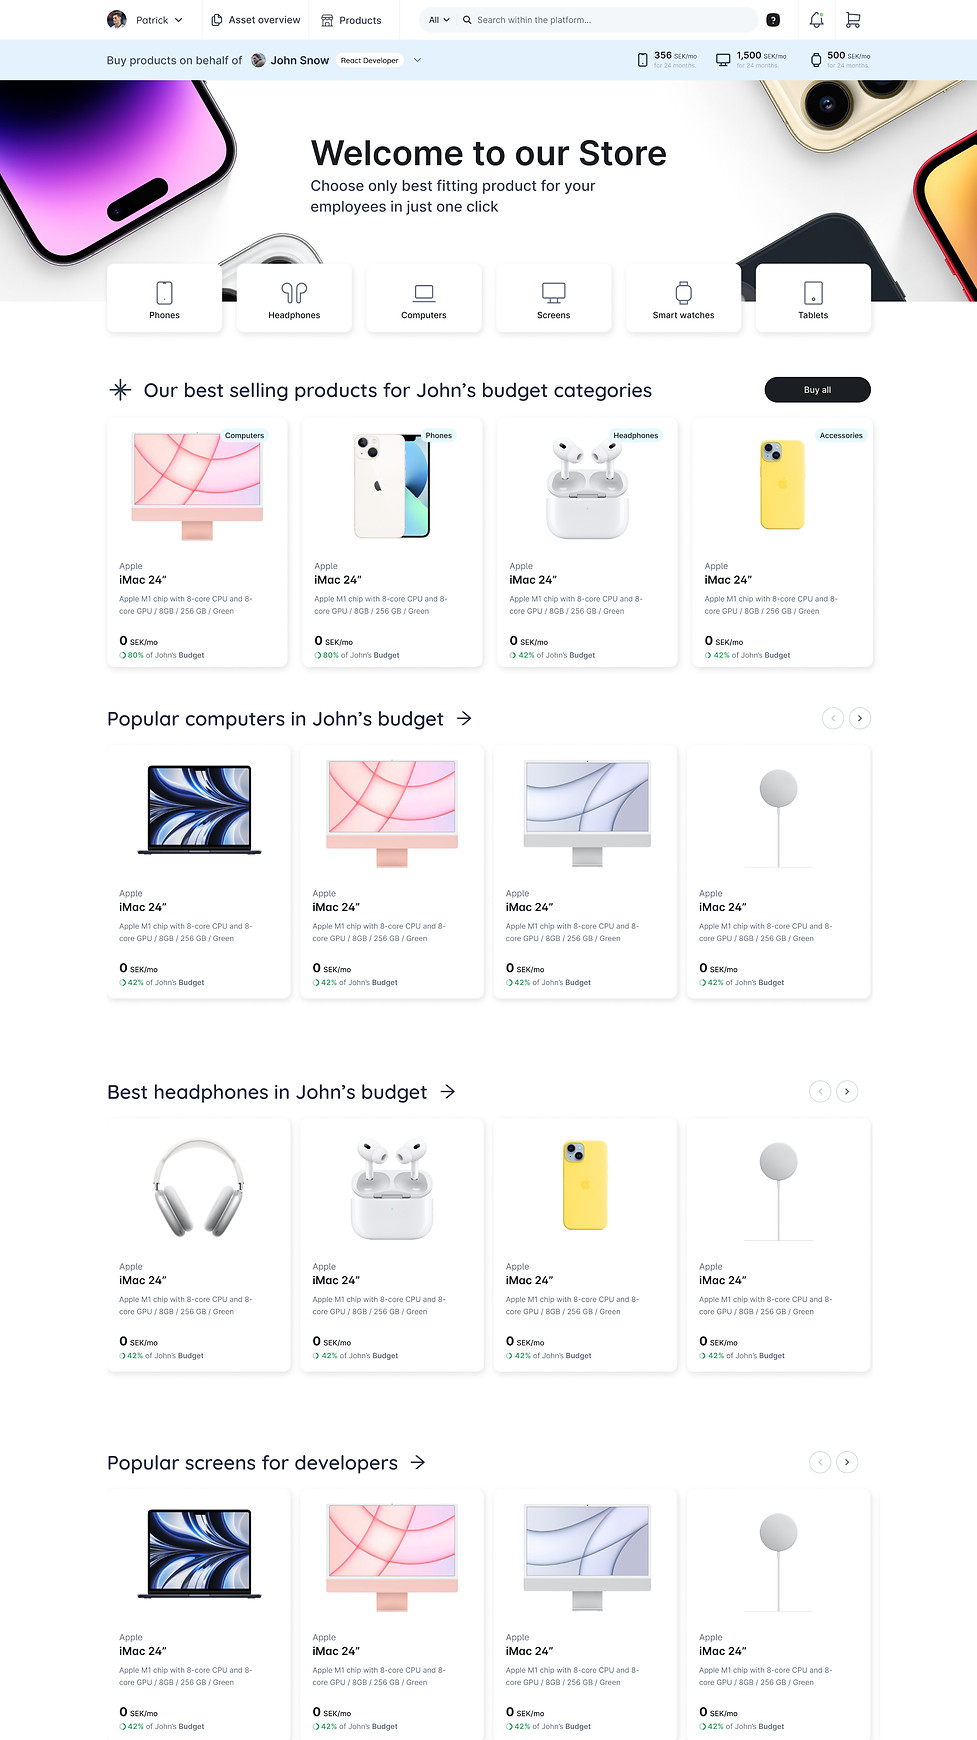Expand John Snow's employee details chevron
The height and width of the screenshot is (1740, 977).
(417, 60)
